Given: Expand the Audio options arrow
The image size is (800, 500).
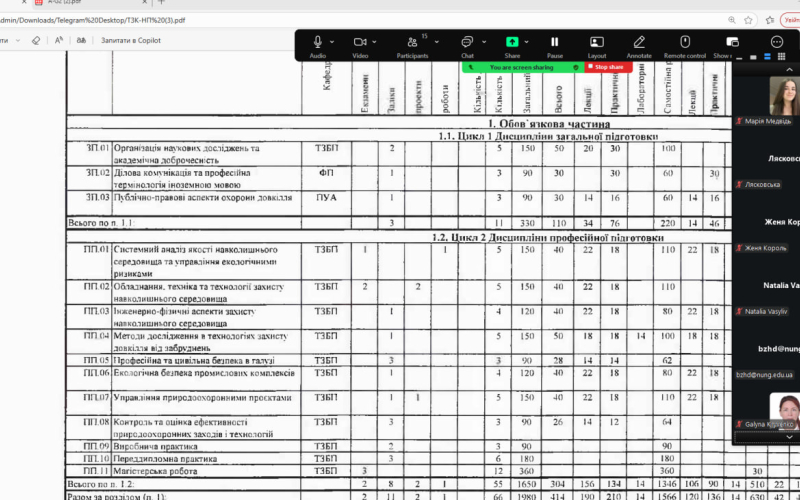Looking at the screenshot, I should coord(332,42).
